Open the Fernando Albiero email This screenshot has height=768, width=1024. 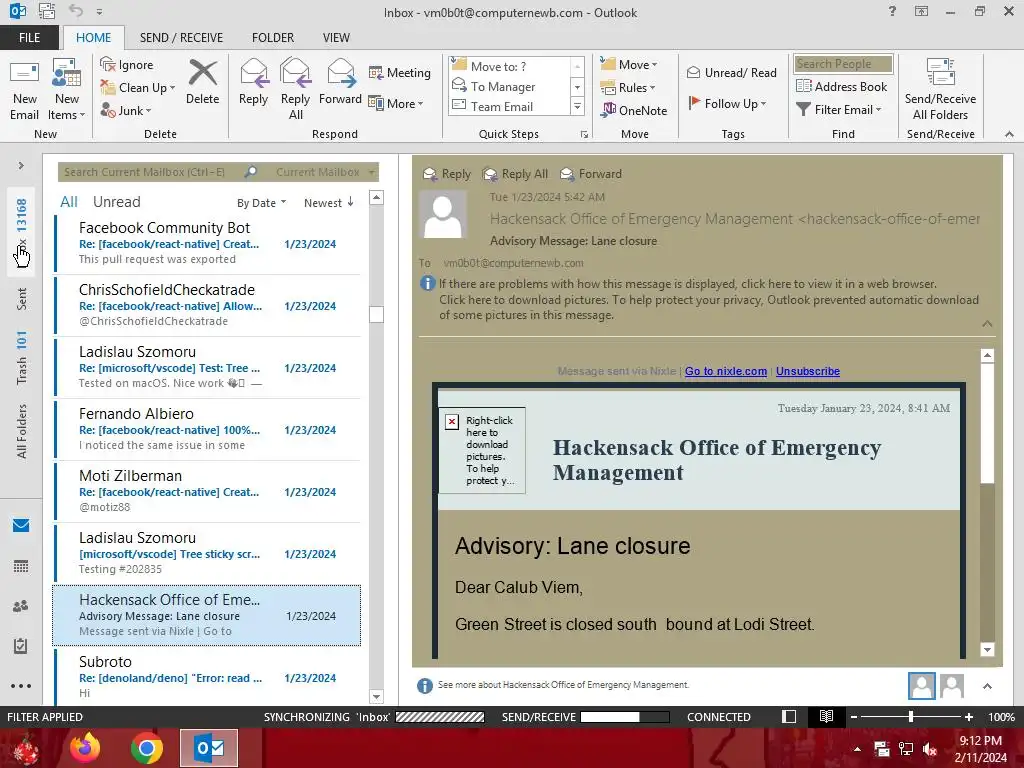[207, 429]
